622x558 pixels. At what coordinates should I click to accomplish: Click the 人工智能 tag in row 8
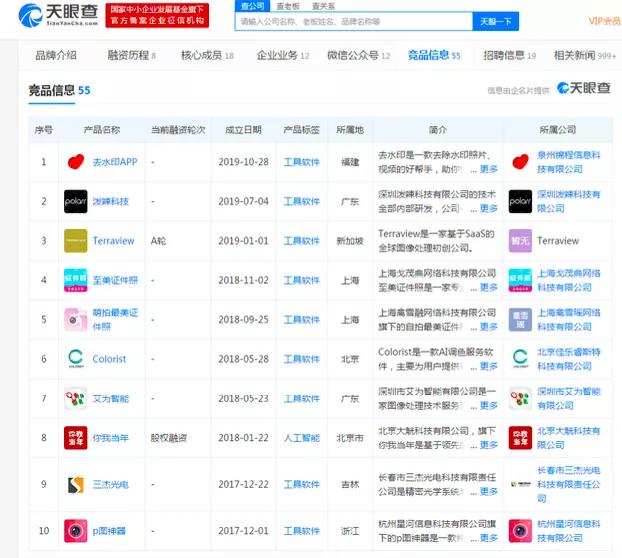(x=301, y=437)
